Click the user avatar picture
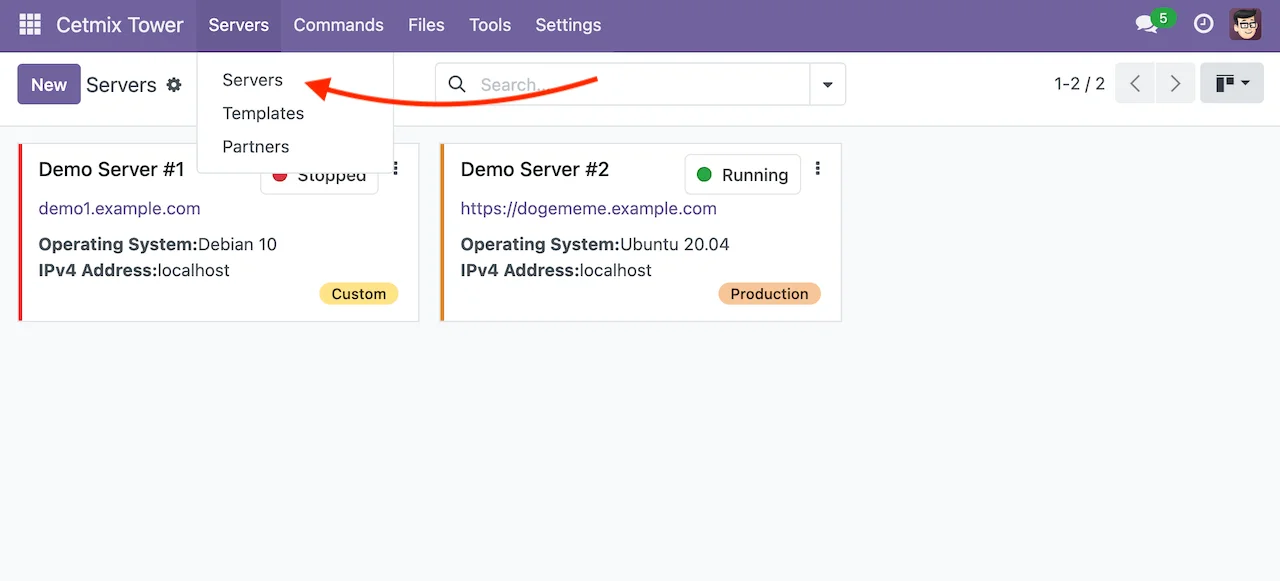This screenshot has height=581, width=1280. coord(1245,23)
